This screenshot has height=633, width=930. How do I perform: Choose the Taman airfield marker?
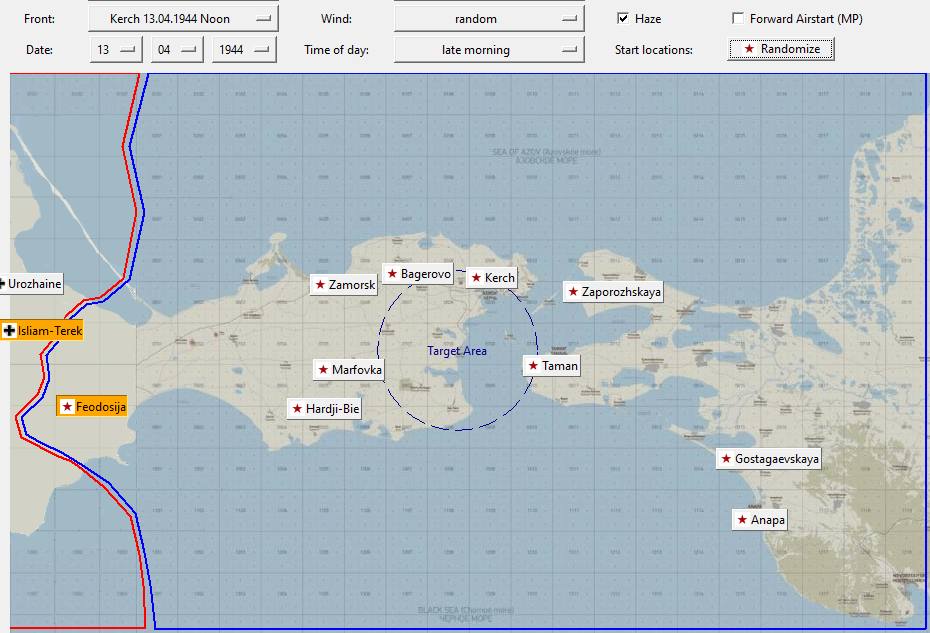coord(552,365)
